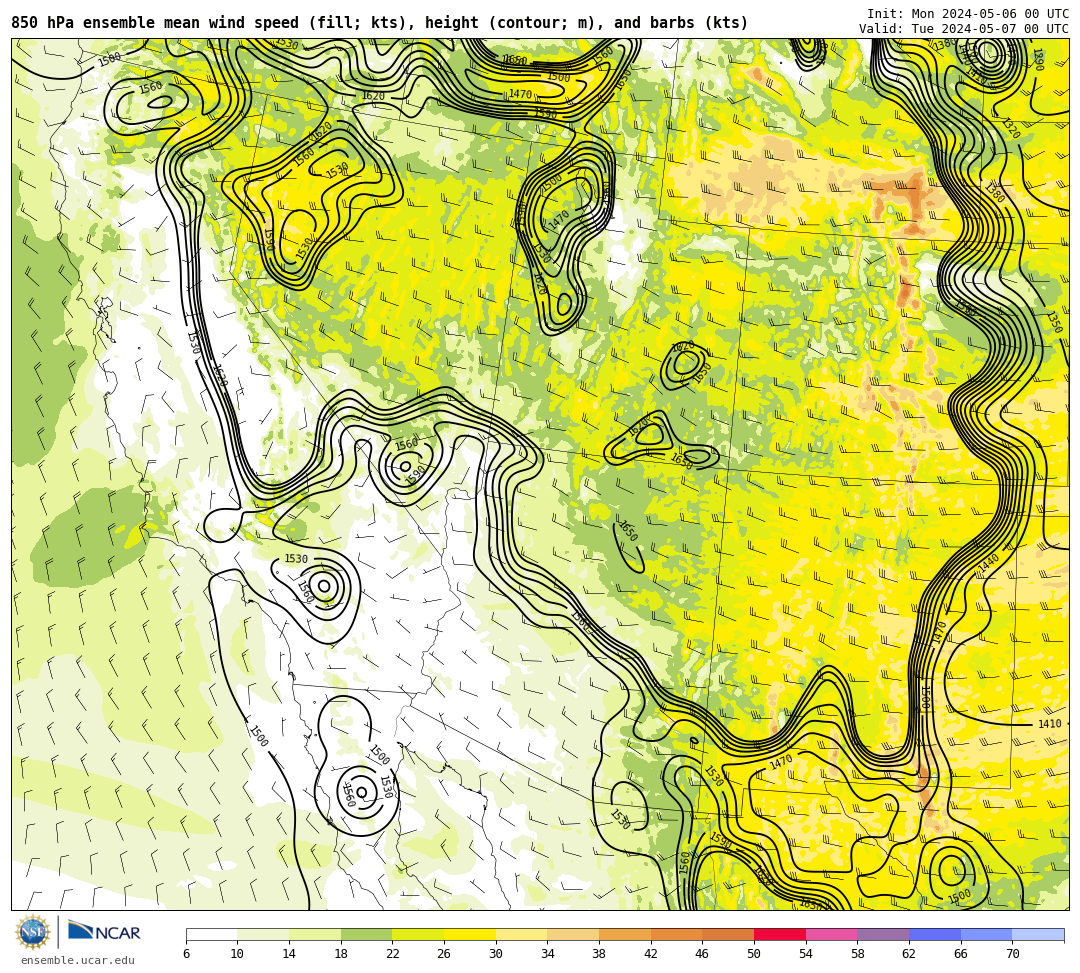Pick the light green 14–18 kts swatch
1080x973 pixels.
pyautogui.click(x=315, y=934)
